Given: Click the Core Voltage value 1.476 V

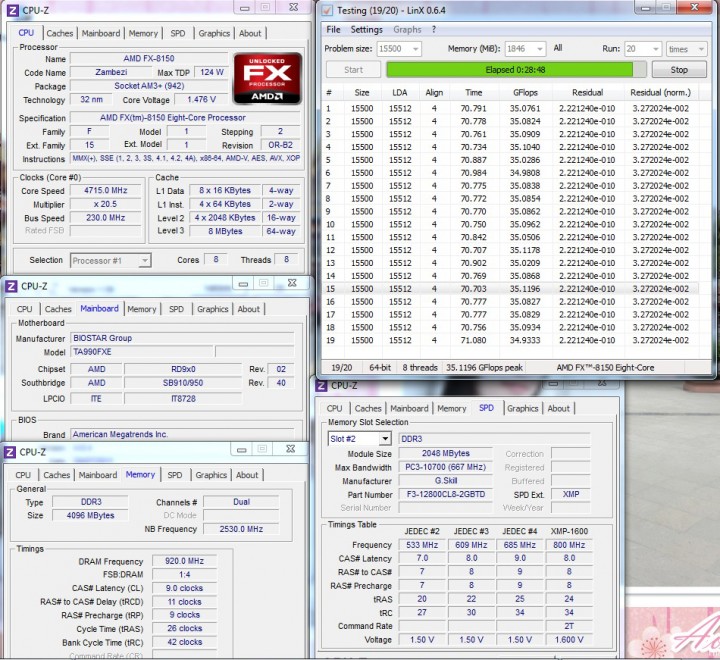Looking at the screenshot, I should click(201, 100).
